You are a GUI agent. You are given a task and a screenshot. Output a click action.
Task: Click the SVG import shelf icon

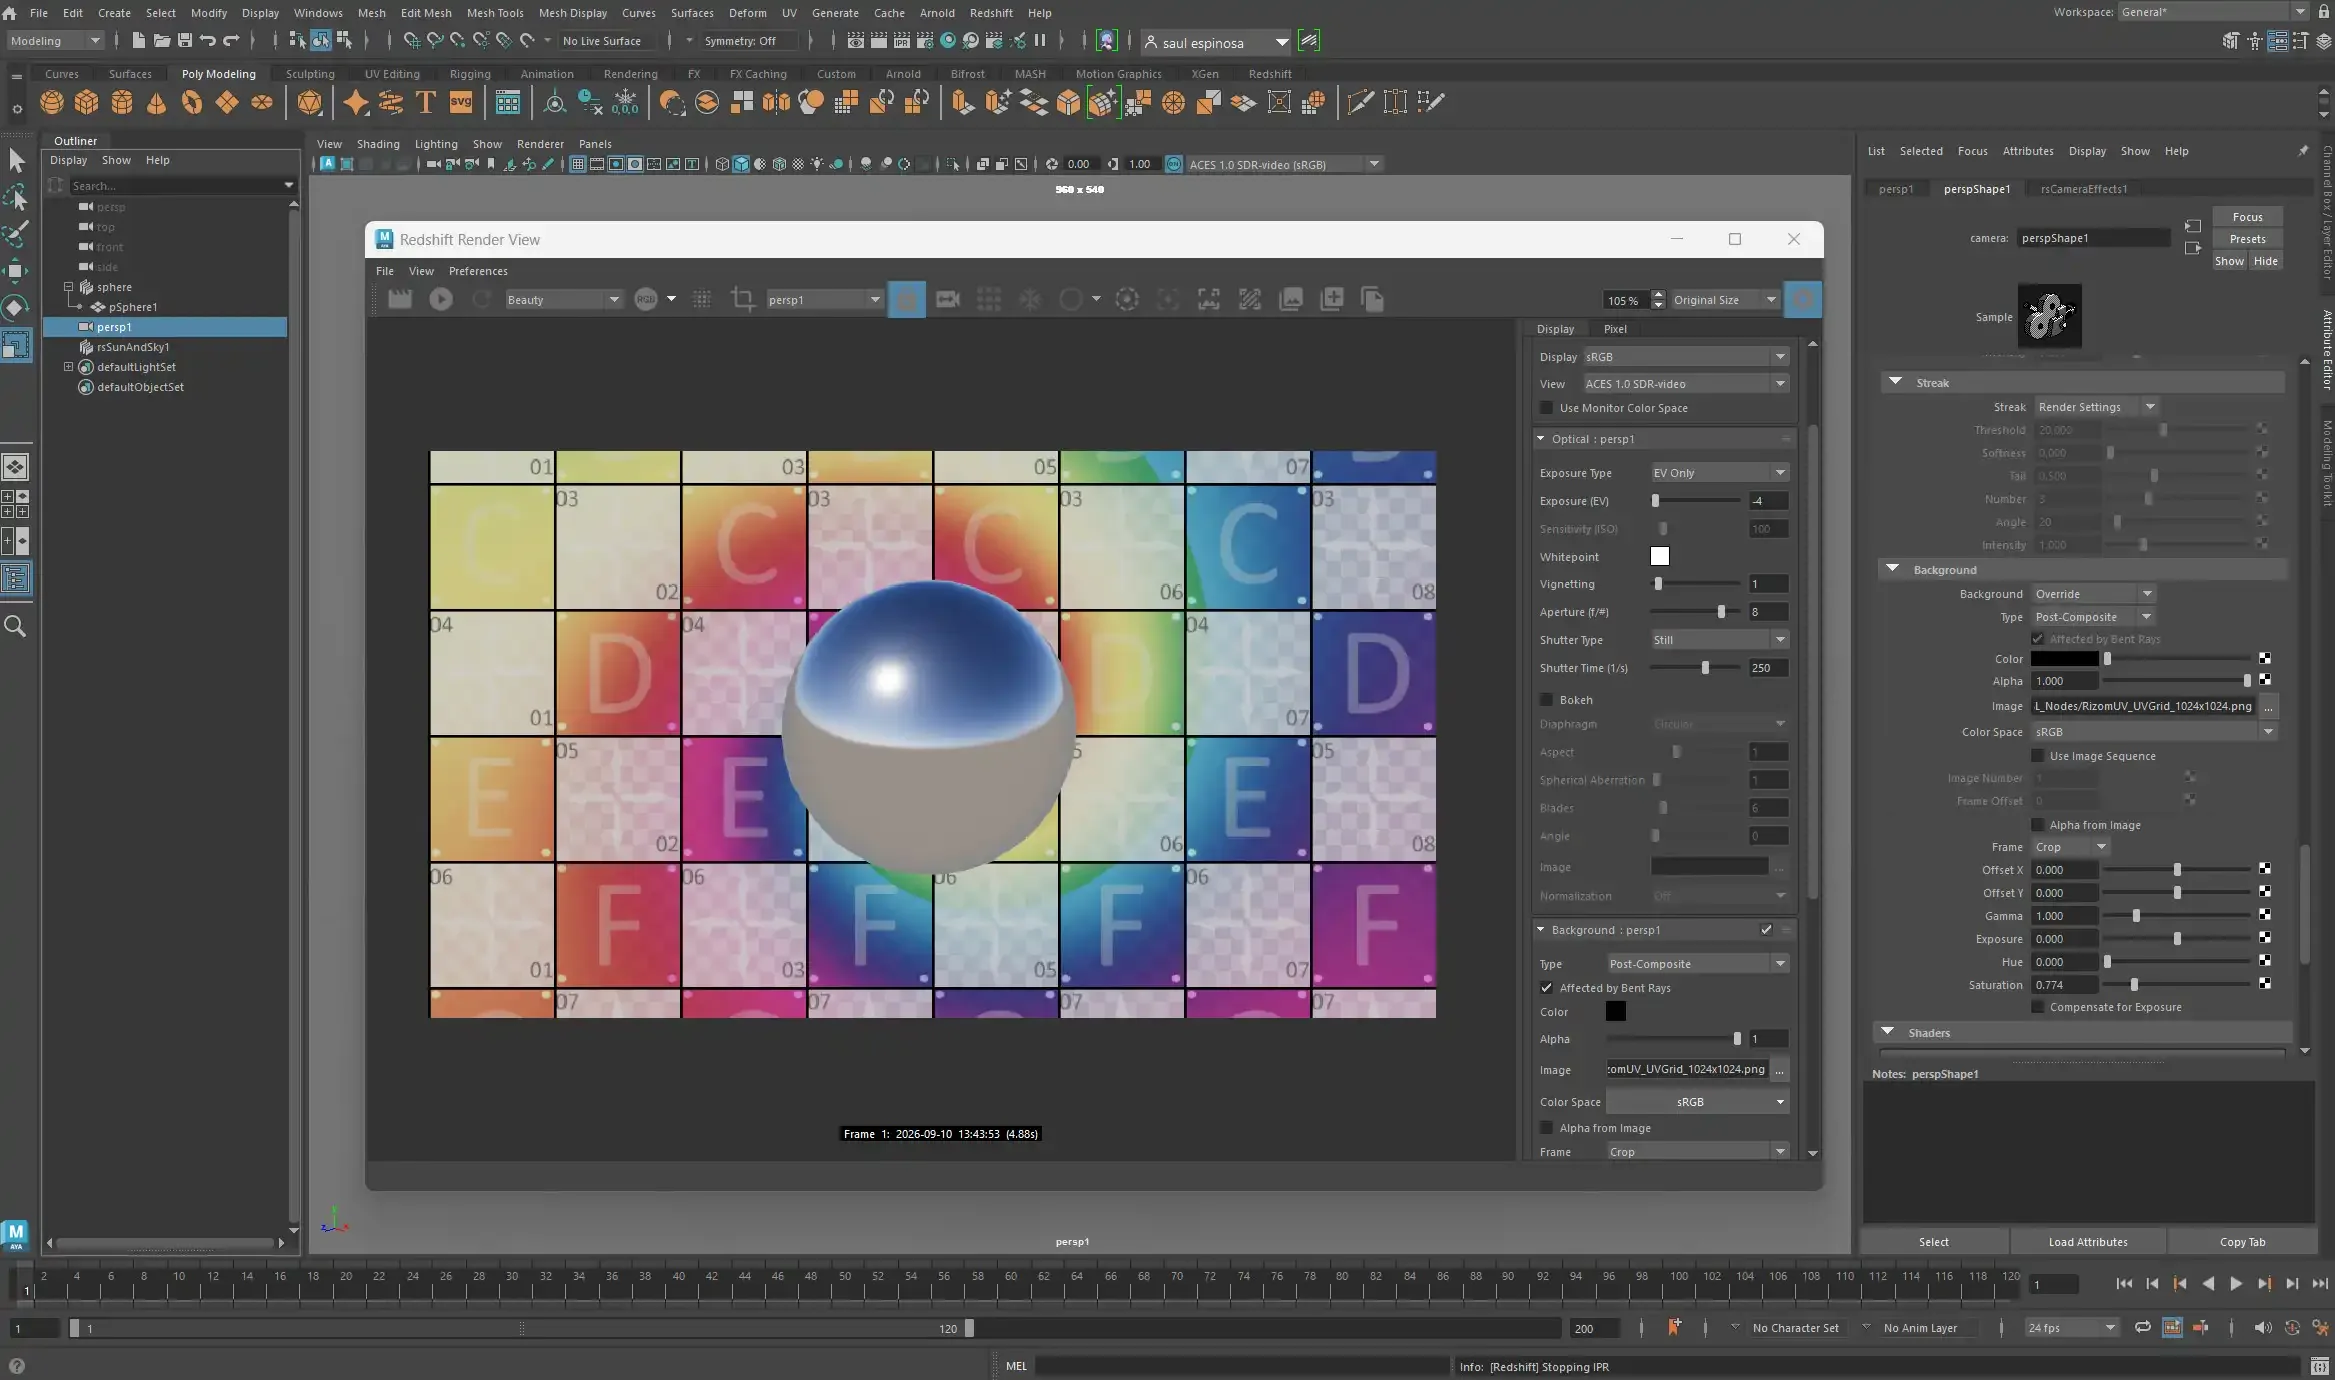(460, 102)
